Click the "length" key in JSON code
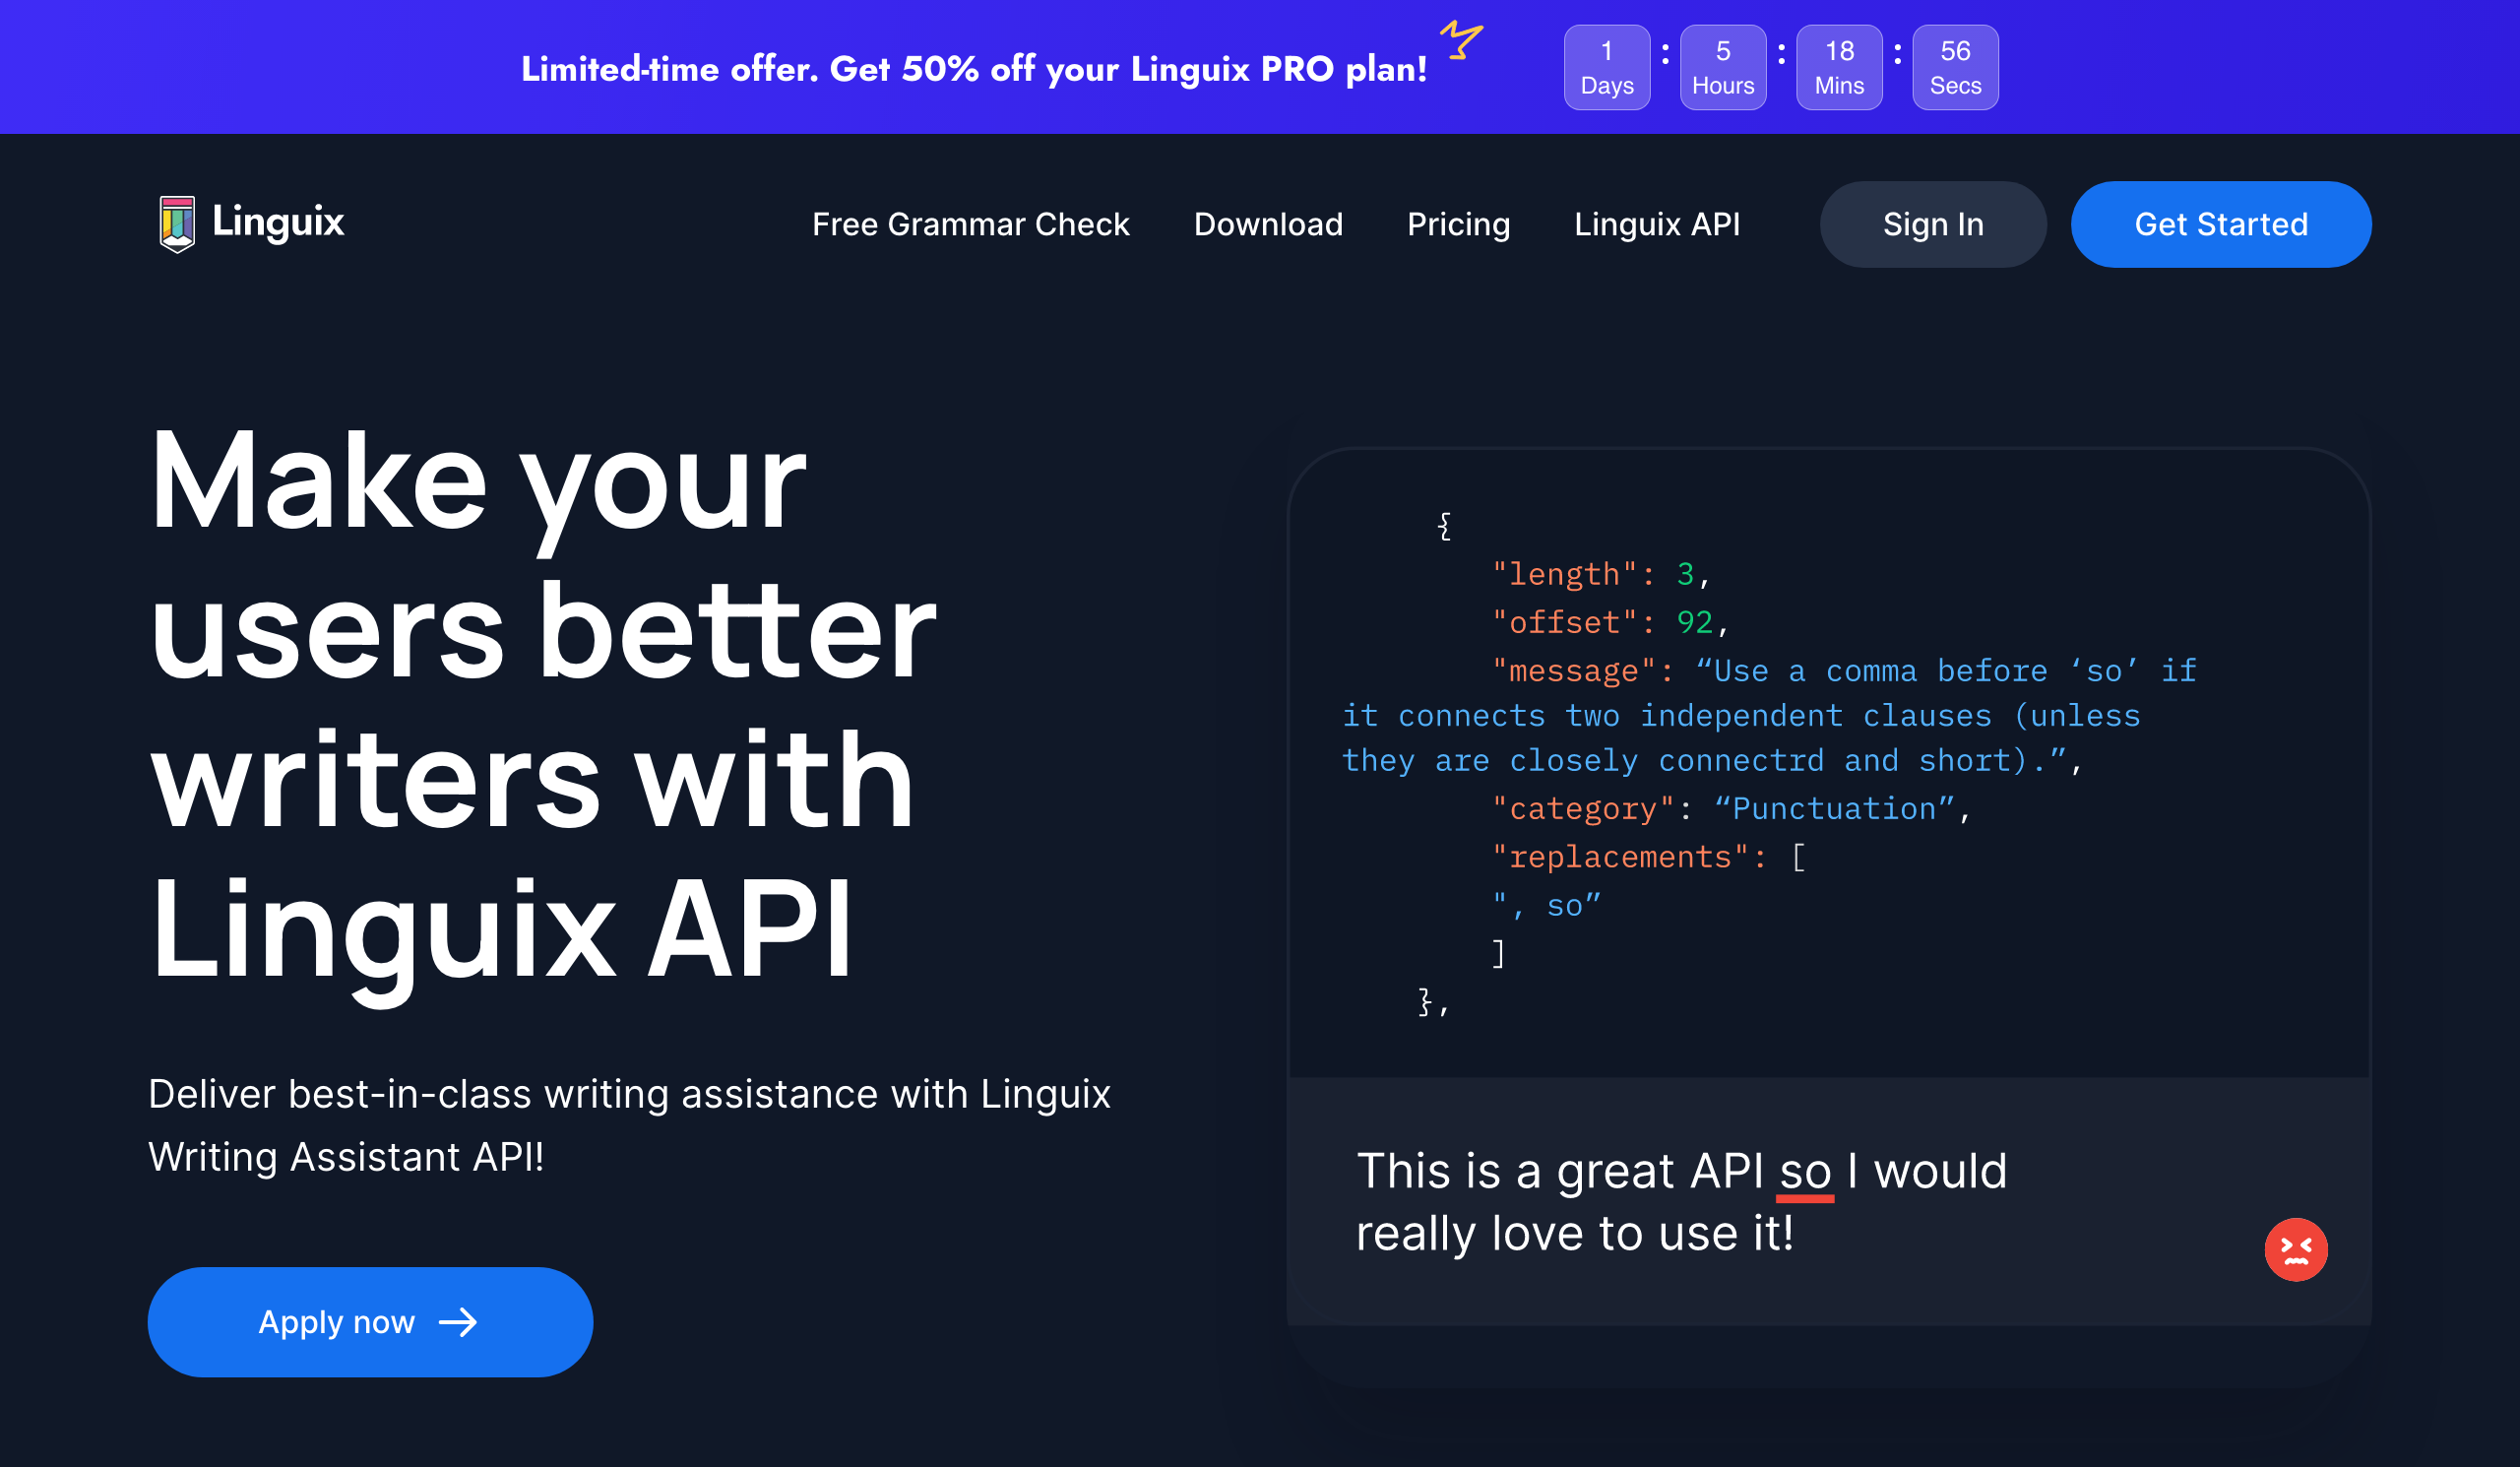This screenshot has height=1467, width=2520. (1565, 574)
